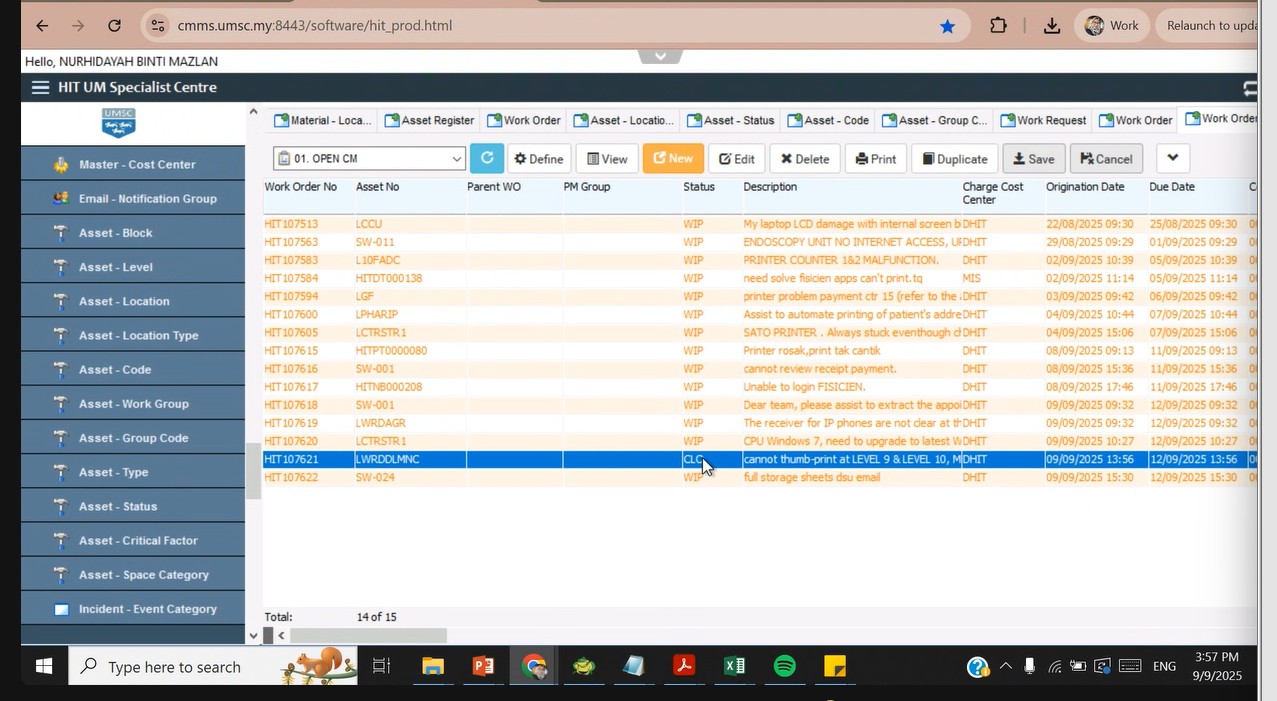Select work order row HIT107622
This screenshot has height=701, width=1277.
click(291, 478)
